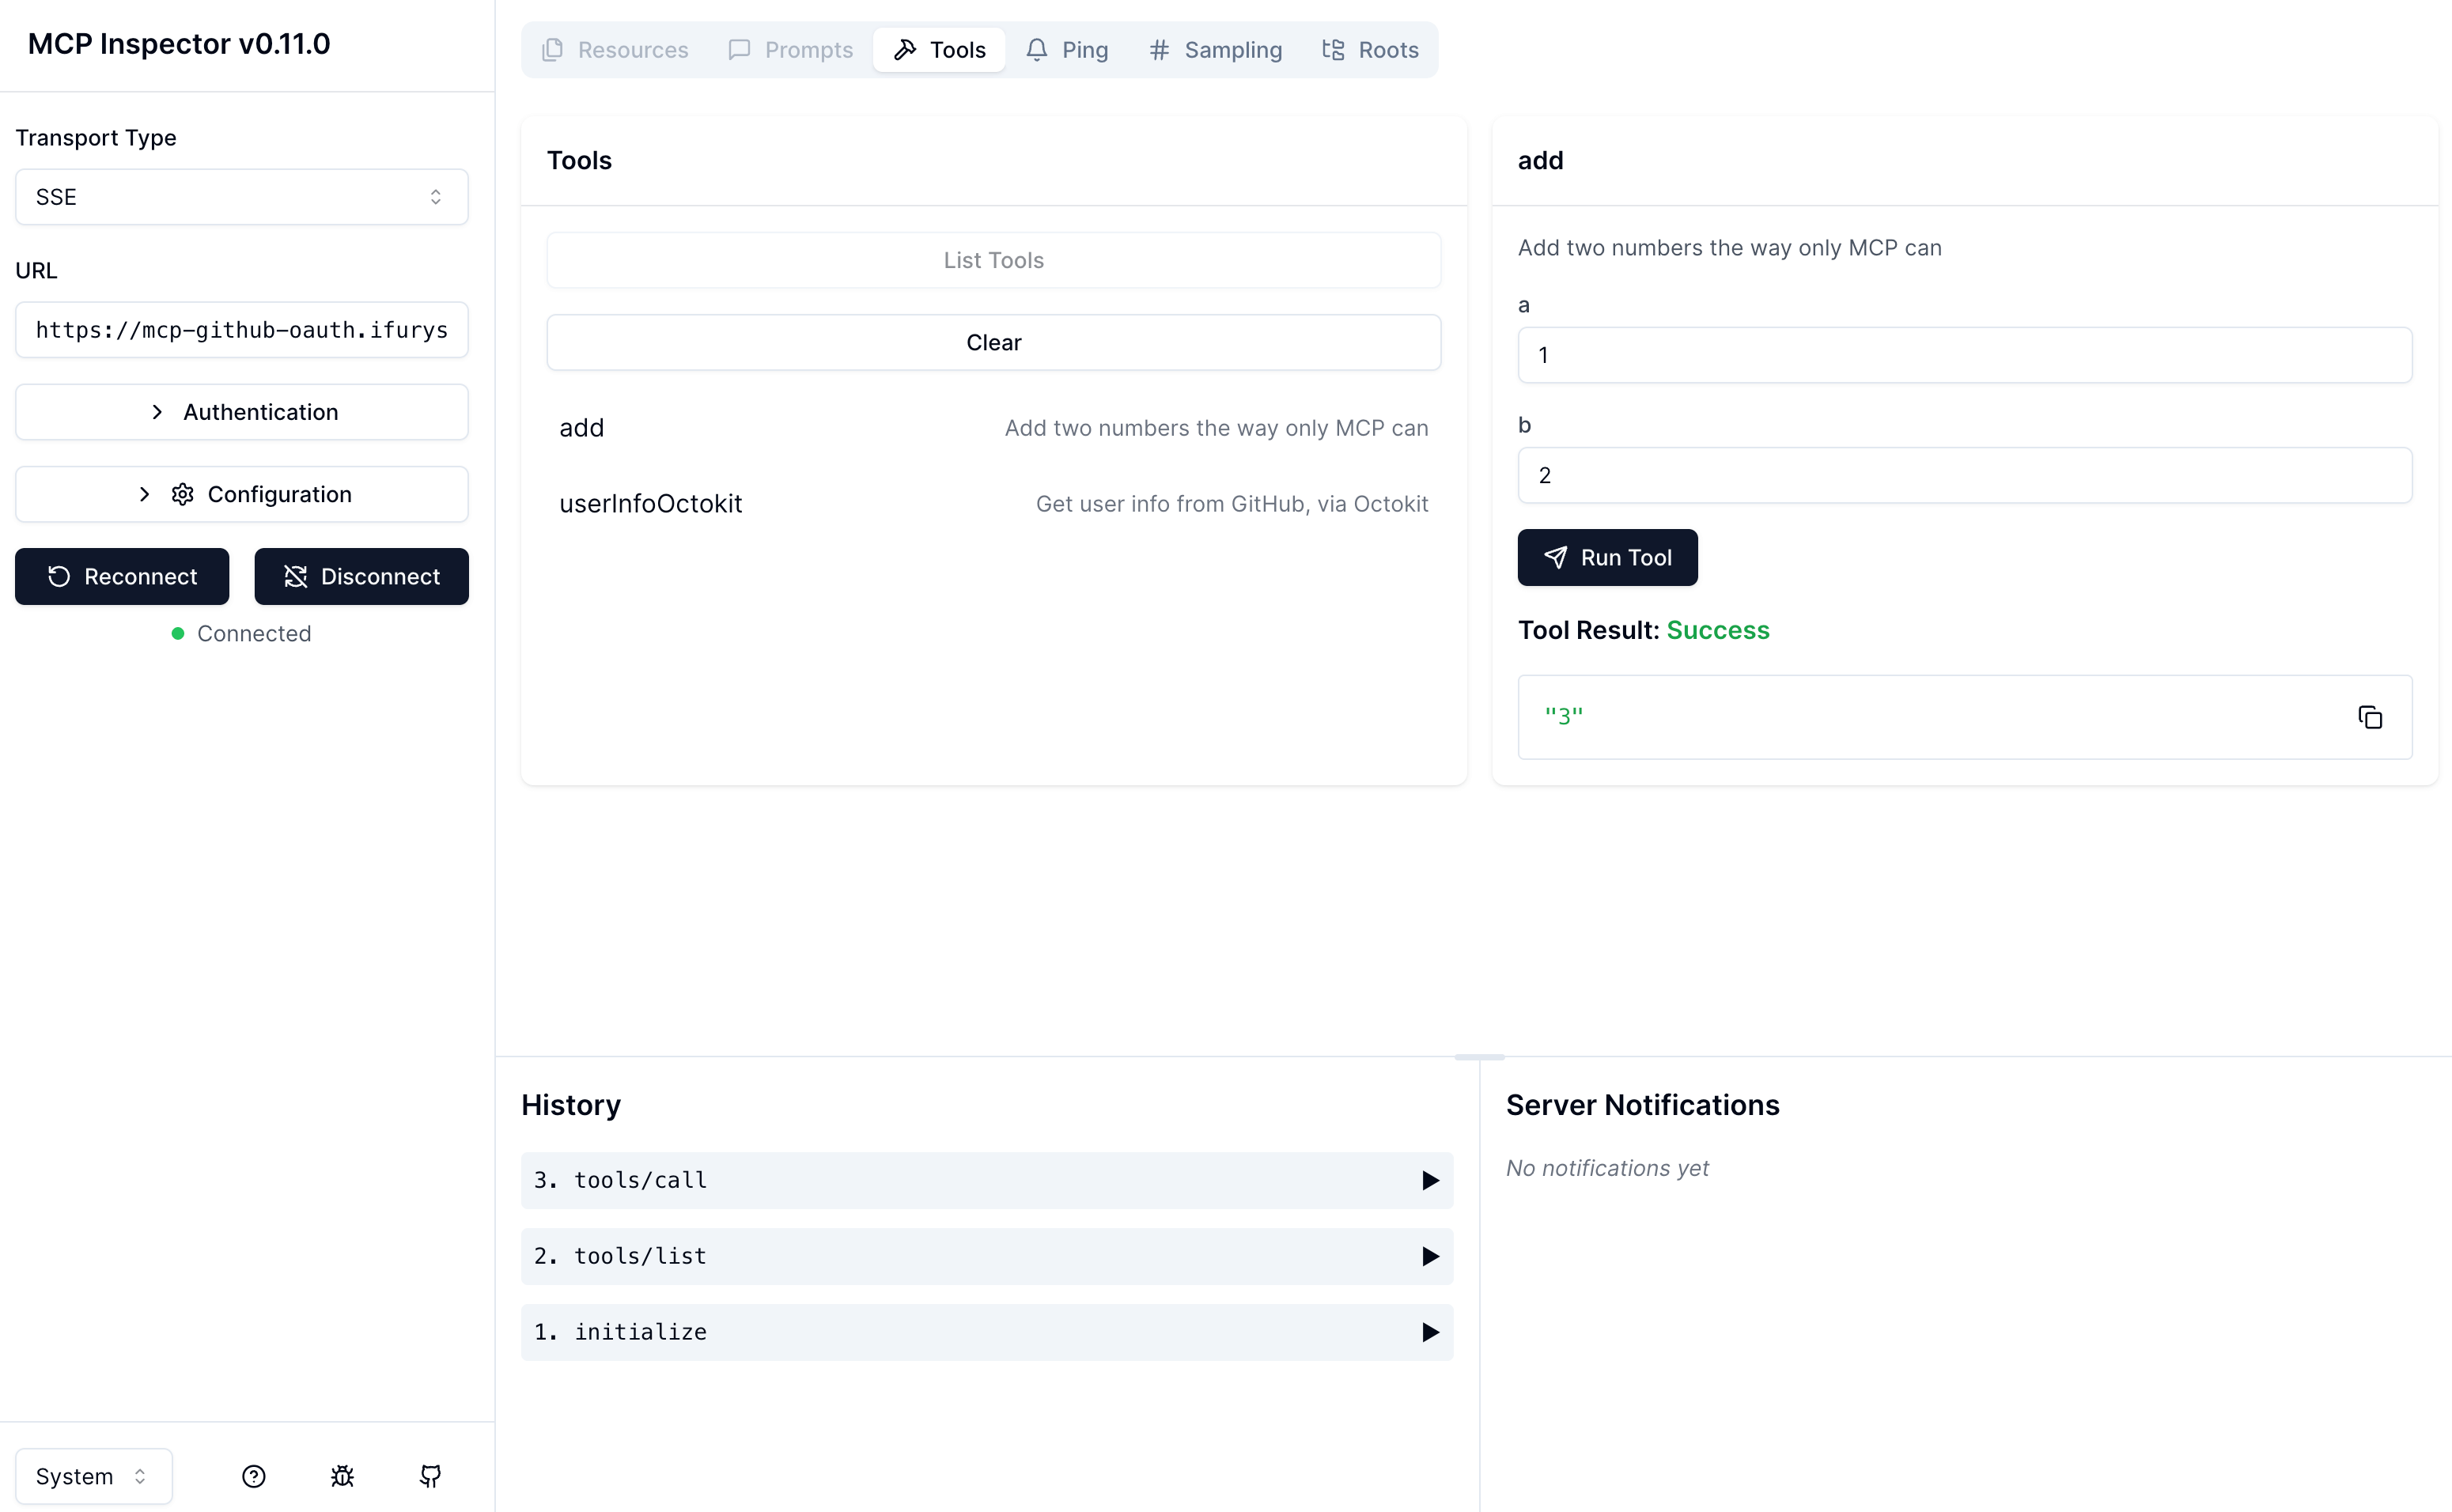Click the Reconnect circular arrow icon

point(59,576)
